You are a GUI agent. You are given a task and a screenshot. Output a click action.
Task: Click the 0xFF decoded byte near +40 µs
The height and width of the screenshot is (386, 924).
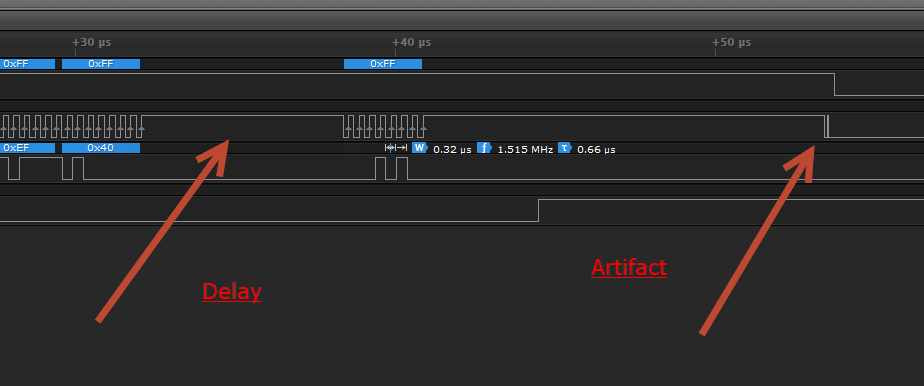pyautogui.click(x=383, y=64)
